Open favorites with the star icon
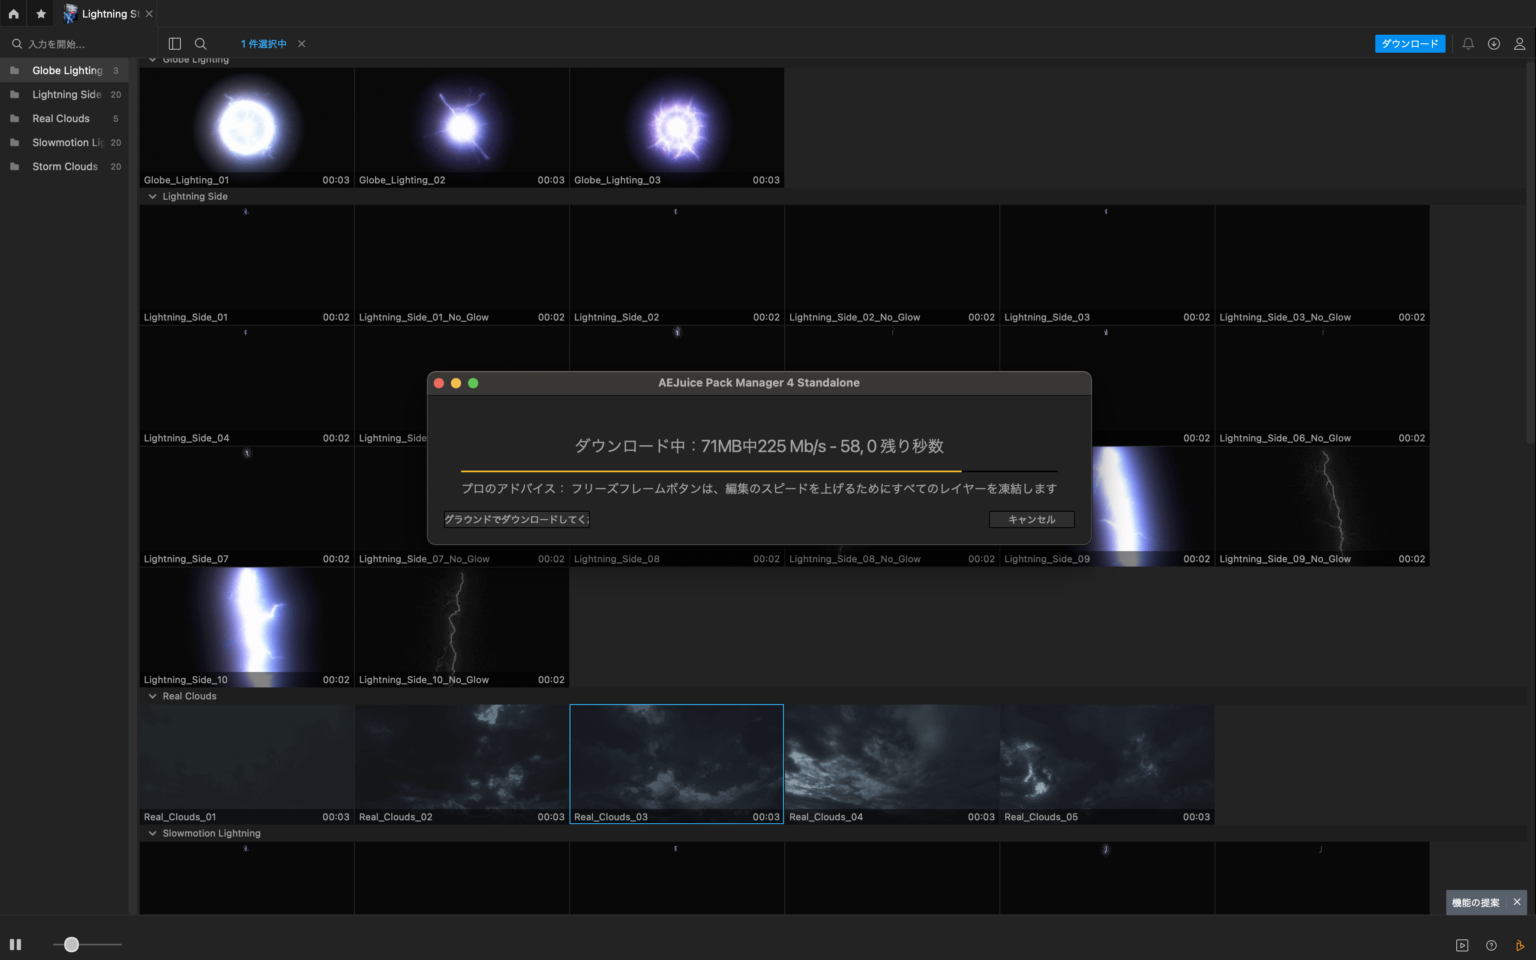1536x960 pixels. coord(41,14)
